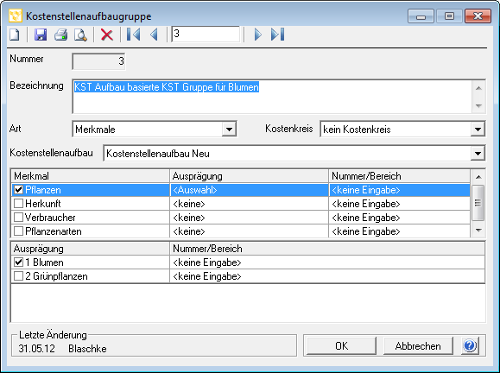Select the <Auswahl> cell of Pflanzen row
The height and width of the screenshot is (373, 500).
pyautogui.click(x=249, y=190)
